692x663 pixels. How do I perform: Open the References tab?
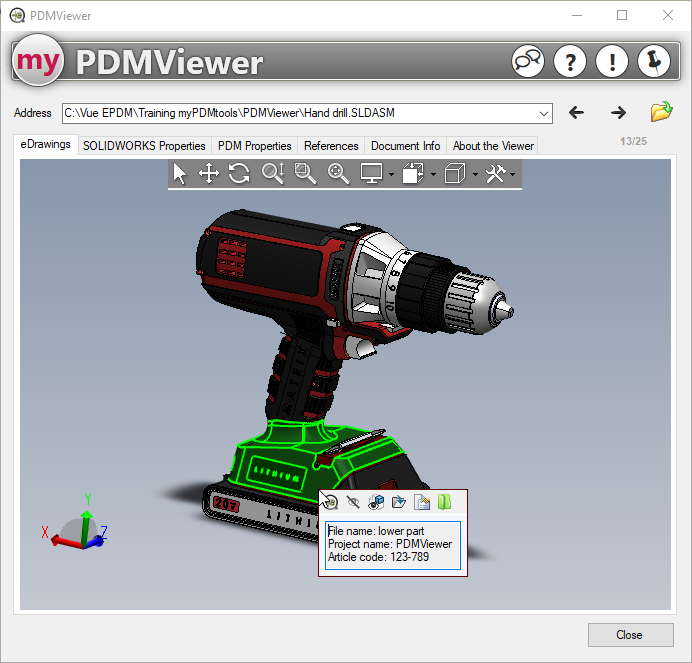coord(331,146)
